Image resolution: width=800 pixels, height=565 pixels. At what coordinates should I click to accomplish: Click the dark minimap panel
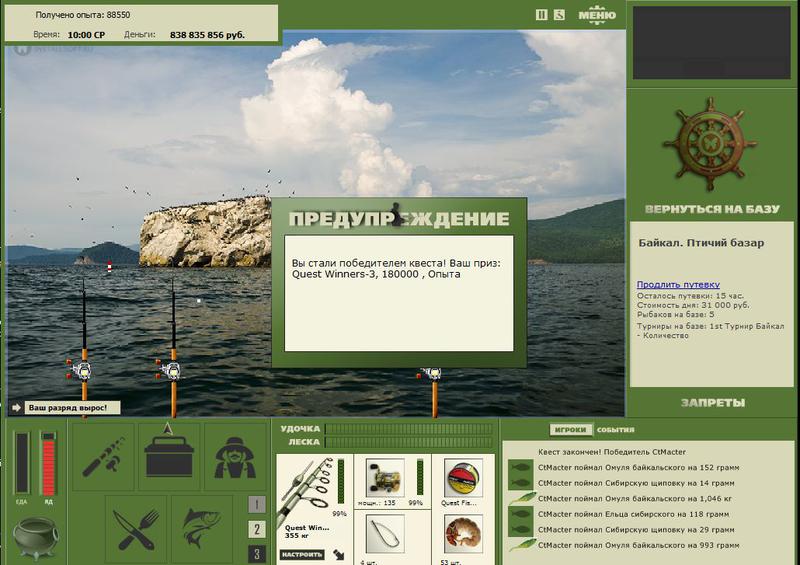(712, 43)
